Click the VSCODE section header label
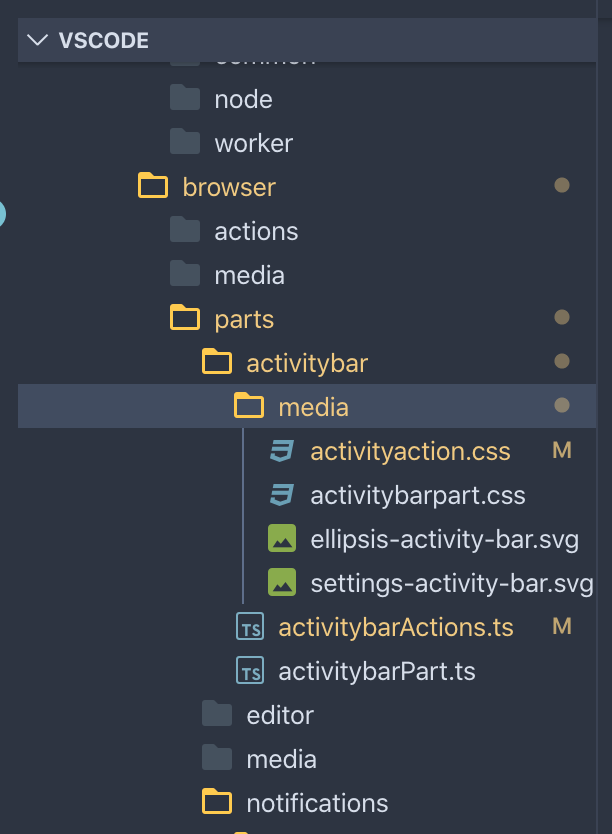The image size is (612, 834). (x=104, y=41)
